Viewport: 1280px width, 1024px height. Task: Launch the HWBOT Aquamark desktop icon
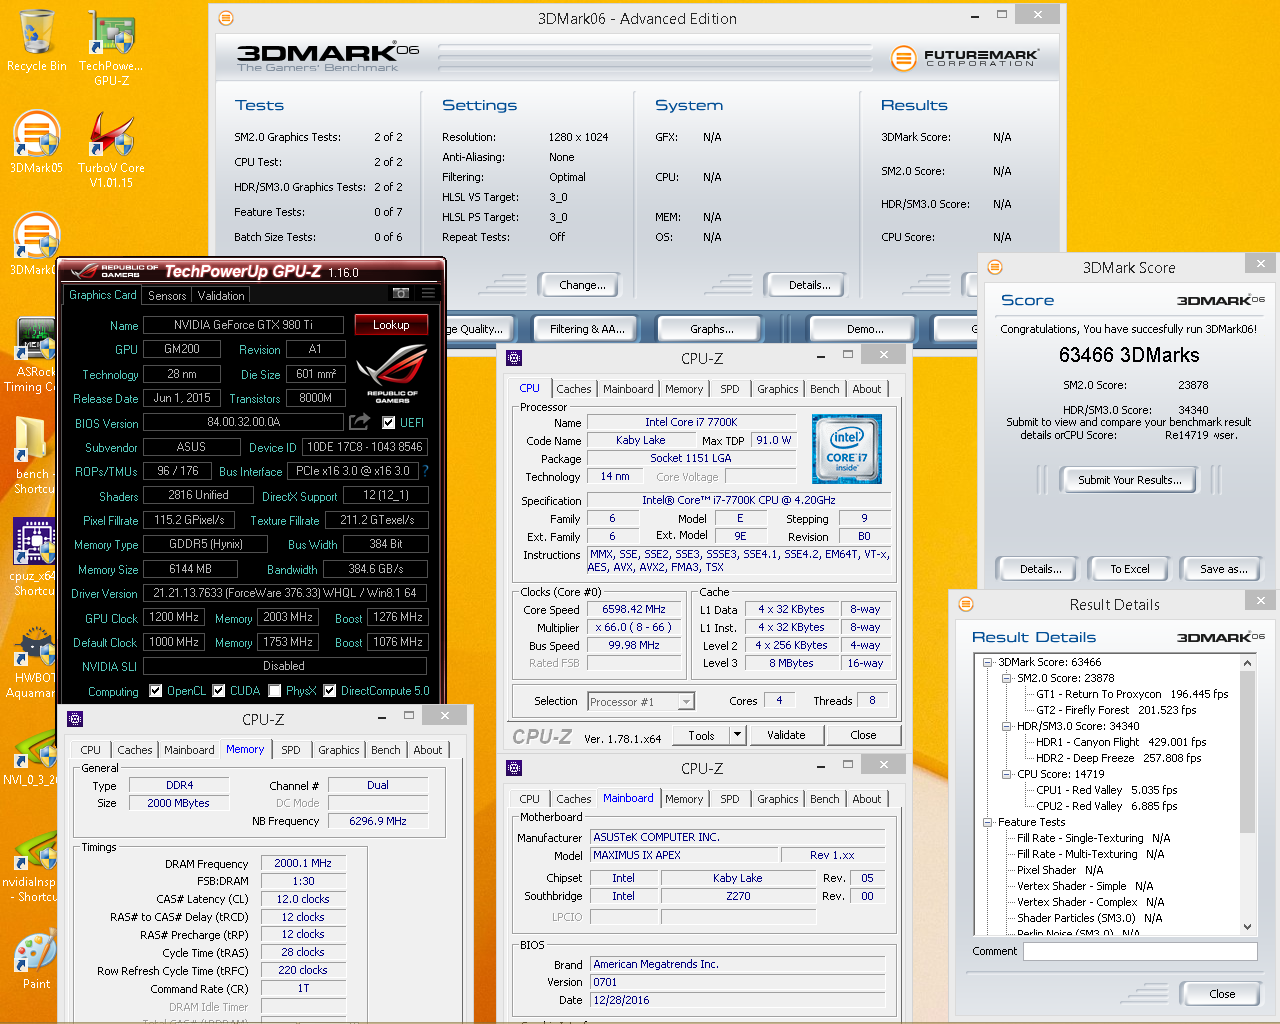(x=33, y=660)
